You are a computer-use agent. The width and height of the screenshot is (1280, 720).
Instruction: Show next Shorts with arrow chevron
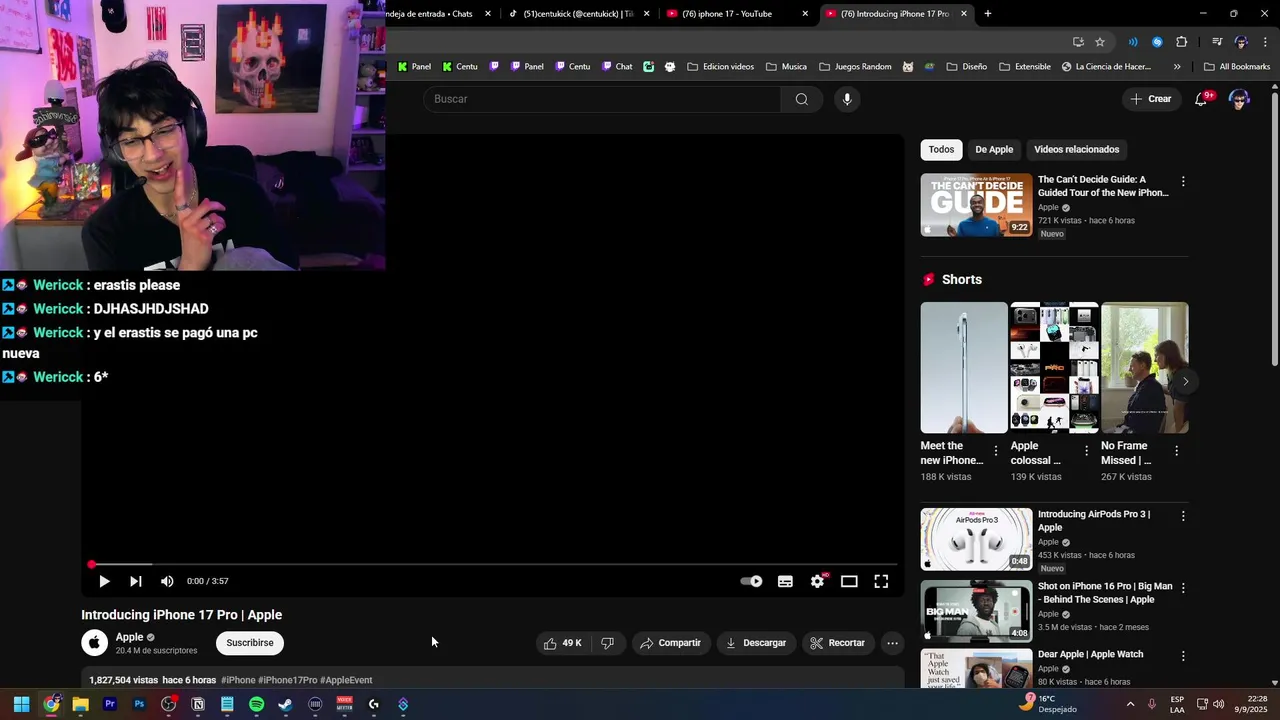1185,381
